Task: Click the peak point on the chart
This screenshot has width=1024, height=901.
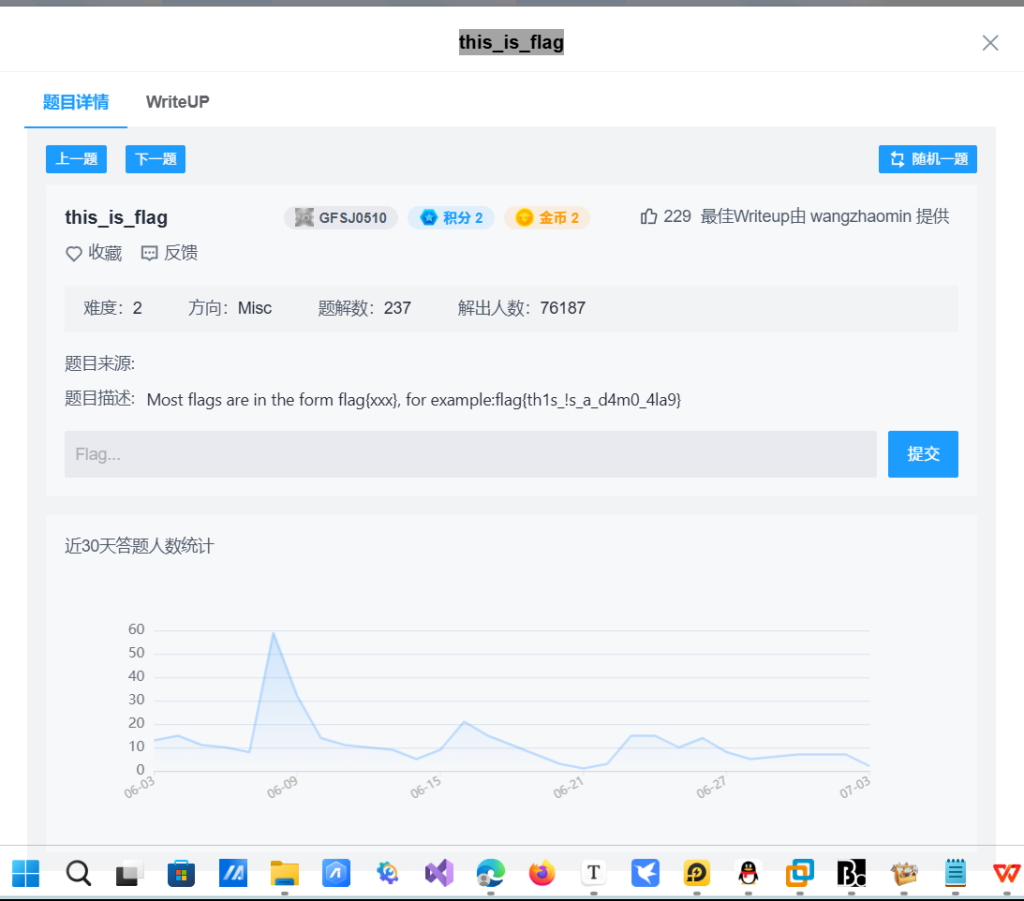Action: click(273, 632)
